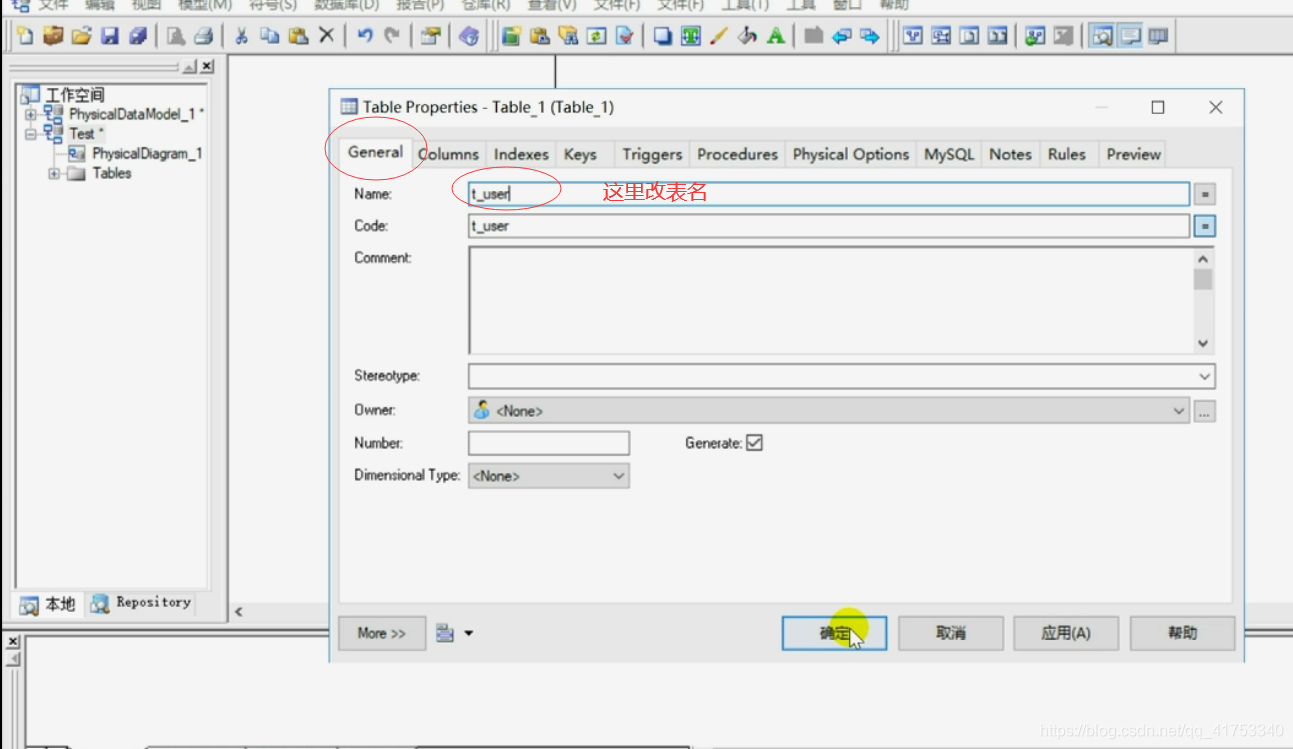
Task: Open the Owner dropdown list
Action: 1179,410
